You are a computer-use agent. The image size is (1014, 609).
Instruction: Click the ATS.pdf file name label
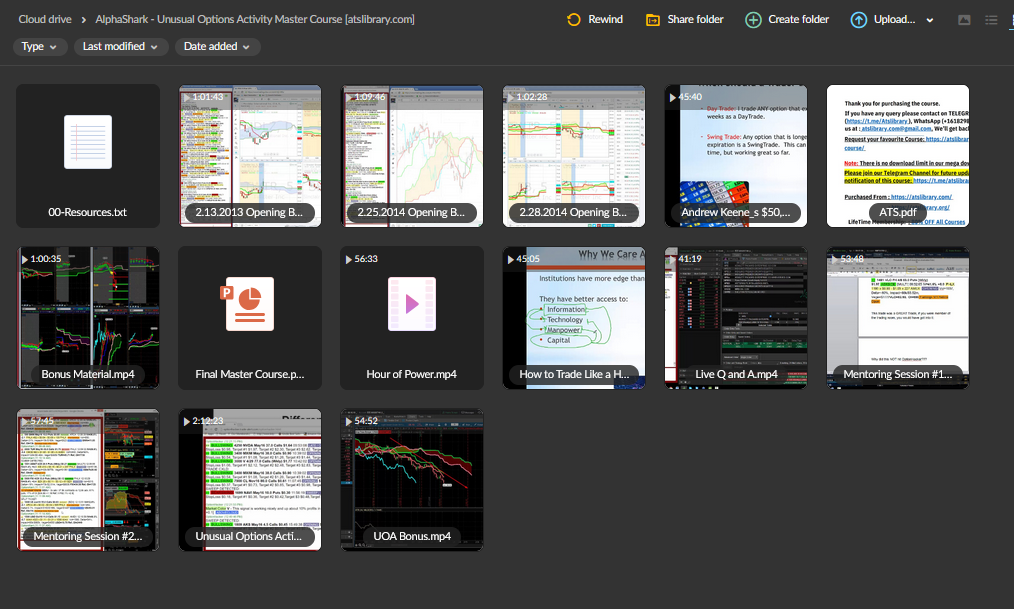[898, 212]
